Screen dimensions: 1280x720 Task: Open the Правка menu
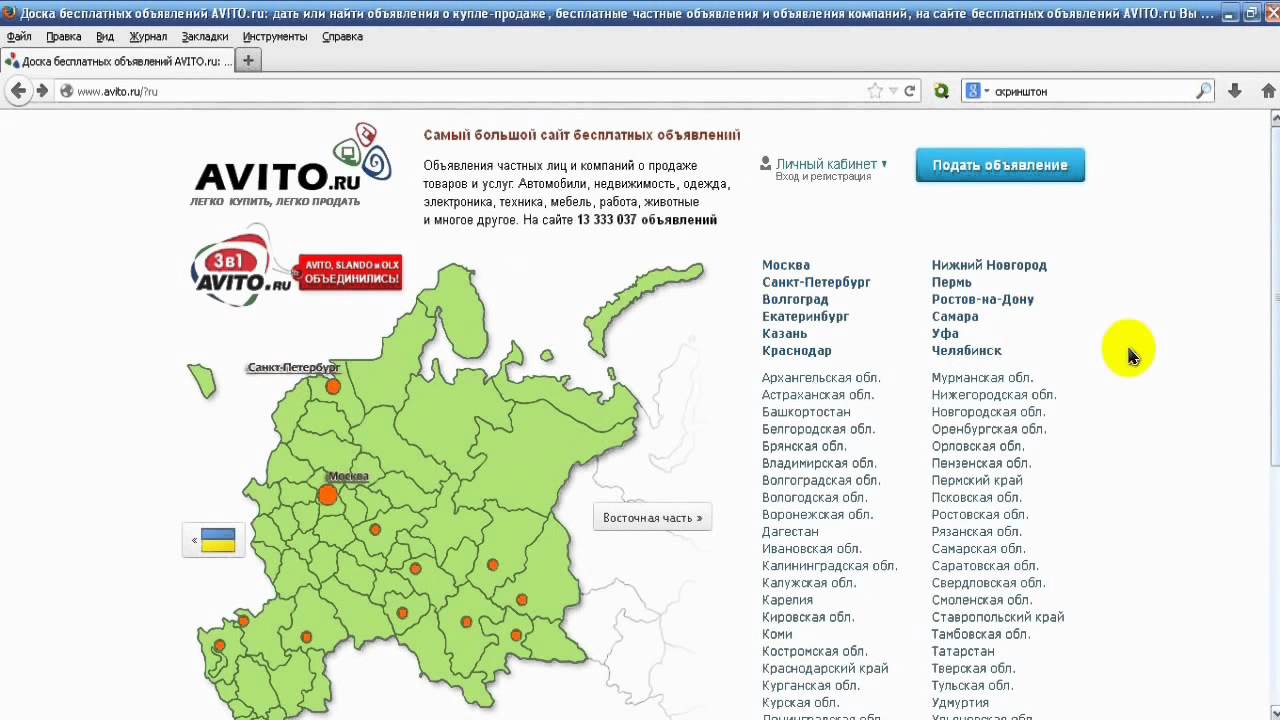[x=64, y=36]
